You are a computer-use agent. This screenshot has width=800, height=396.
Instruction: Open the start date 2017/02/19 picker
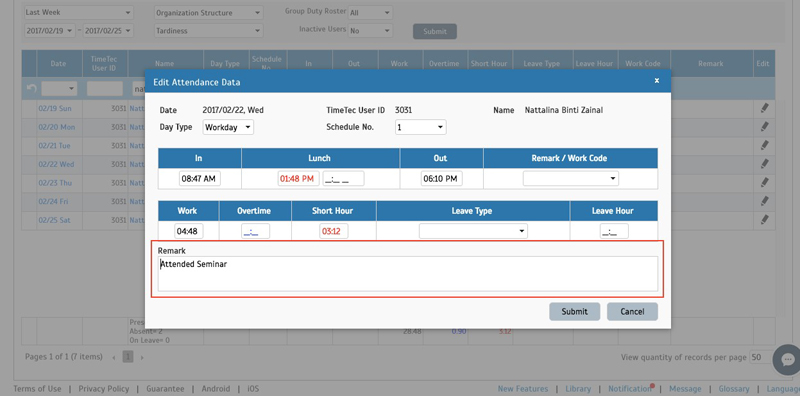(49, 31)
